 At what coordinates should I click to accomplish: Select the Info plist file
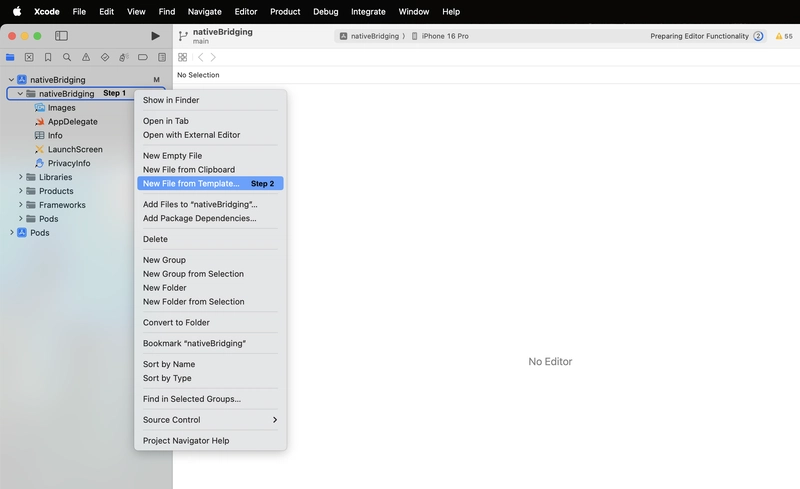coord(55,135)
